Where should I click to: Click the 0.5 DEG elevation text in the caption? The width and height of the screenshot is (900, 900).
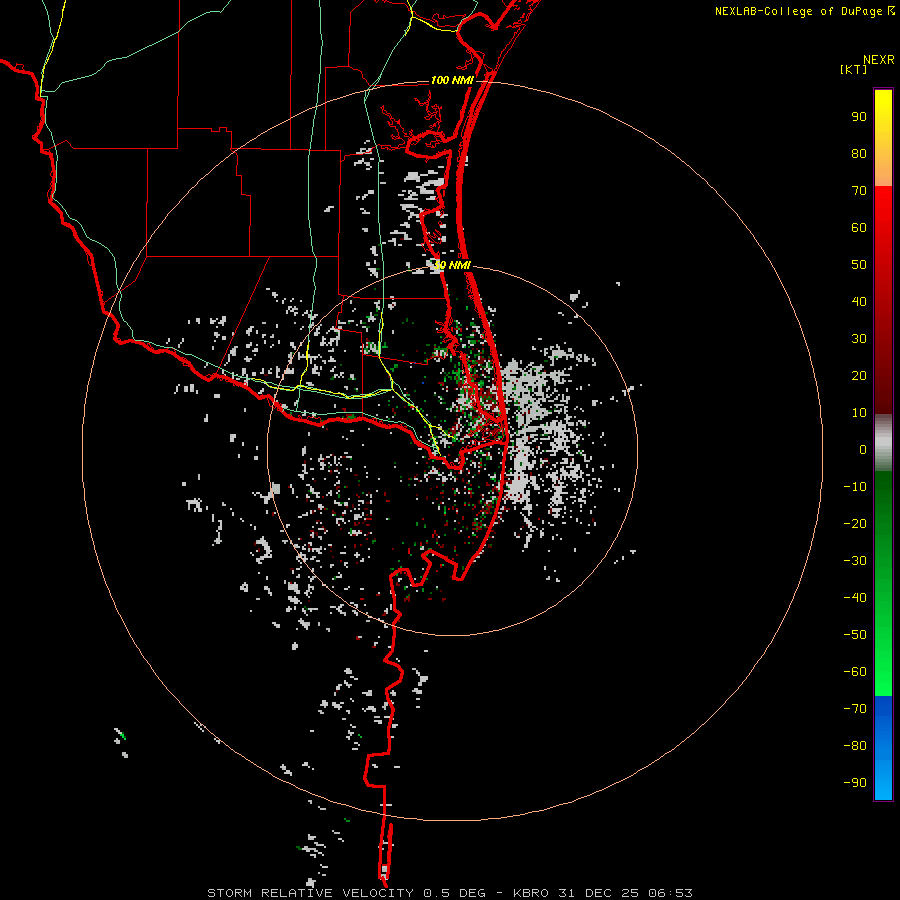click(454, 893)
